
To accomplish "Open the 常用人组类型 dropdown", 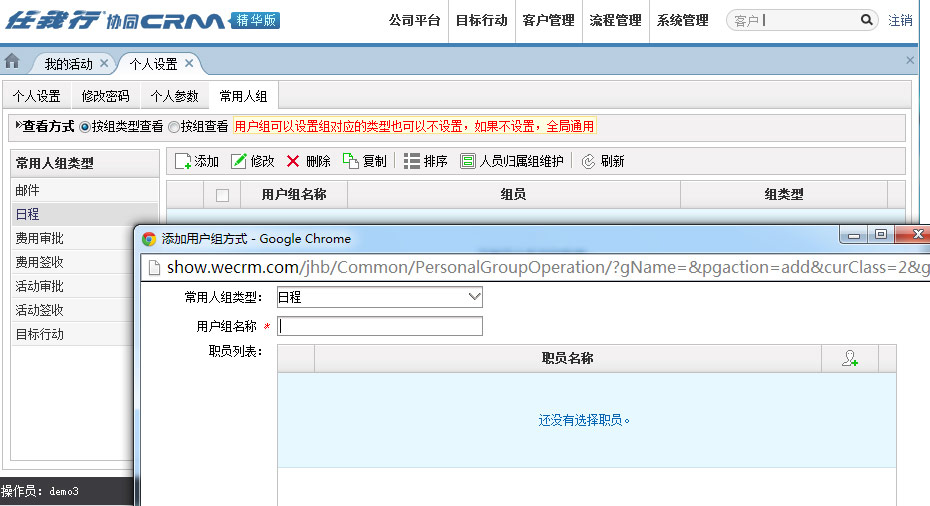I will [x=380, y=297].
